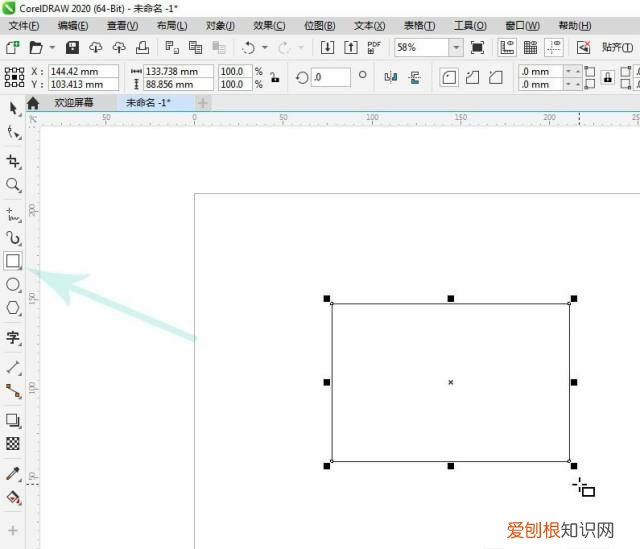640x549 pixels.
Task: Select the Rectangle tool
Action: (x=13, y=261)
